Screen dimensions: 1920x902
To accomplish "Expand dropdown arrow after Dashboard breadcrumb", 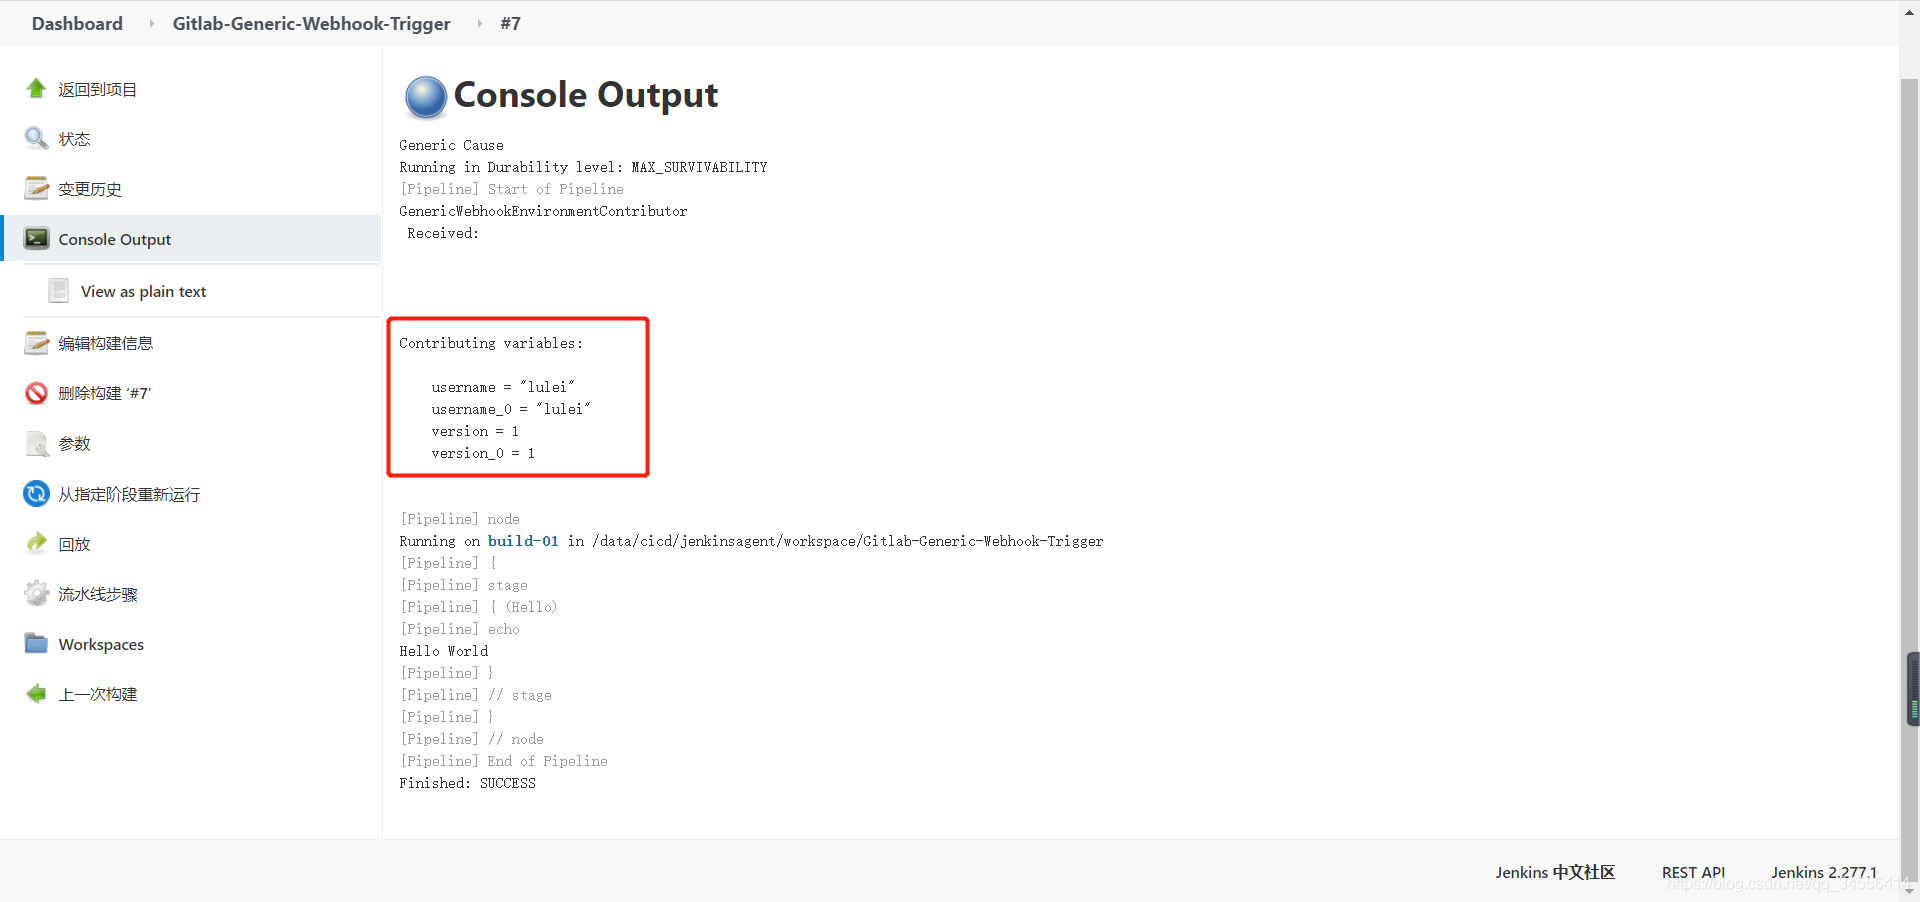I will point(151,23).
